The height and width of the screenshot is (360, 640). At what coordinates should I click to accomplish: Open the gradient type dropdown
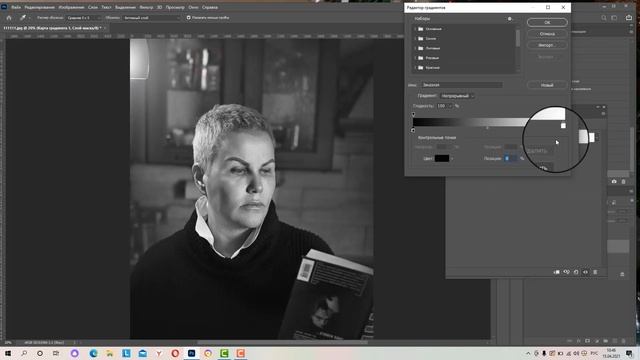click(457, 96)
